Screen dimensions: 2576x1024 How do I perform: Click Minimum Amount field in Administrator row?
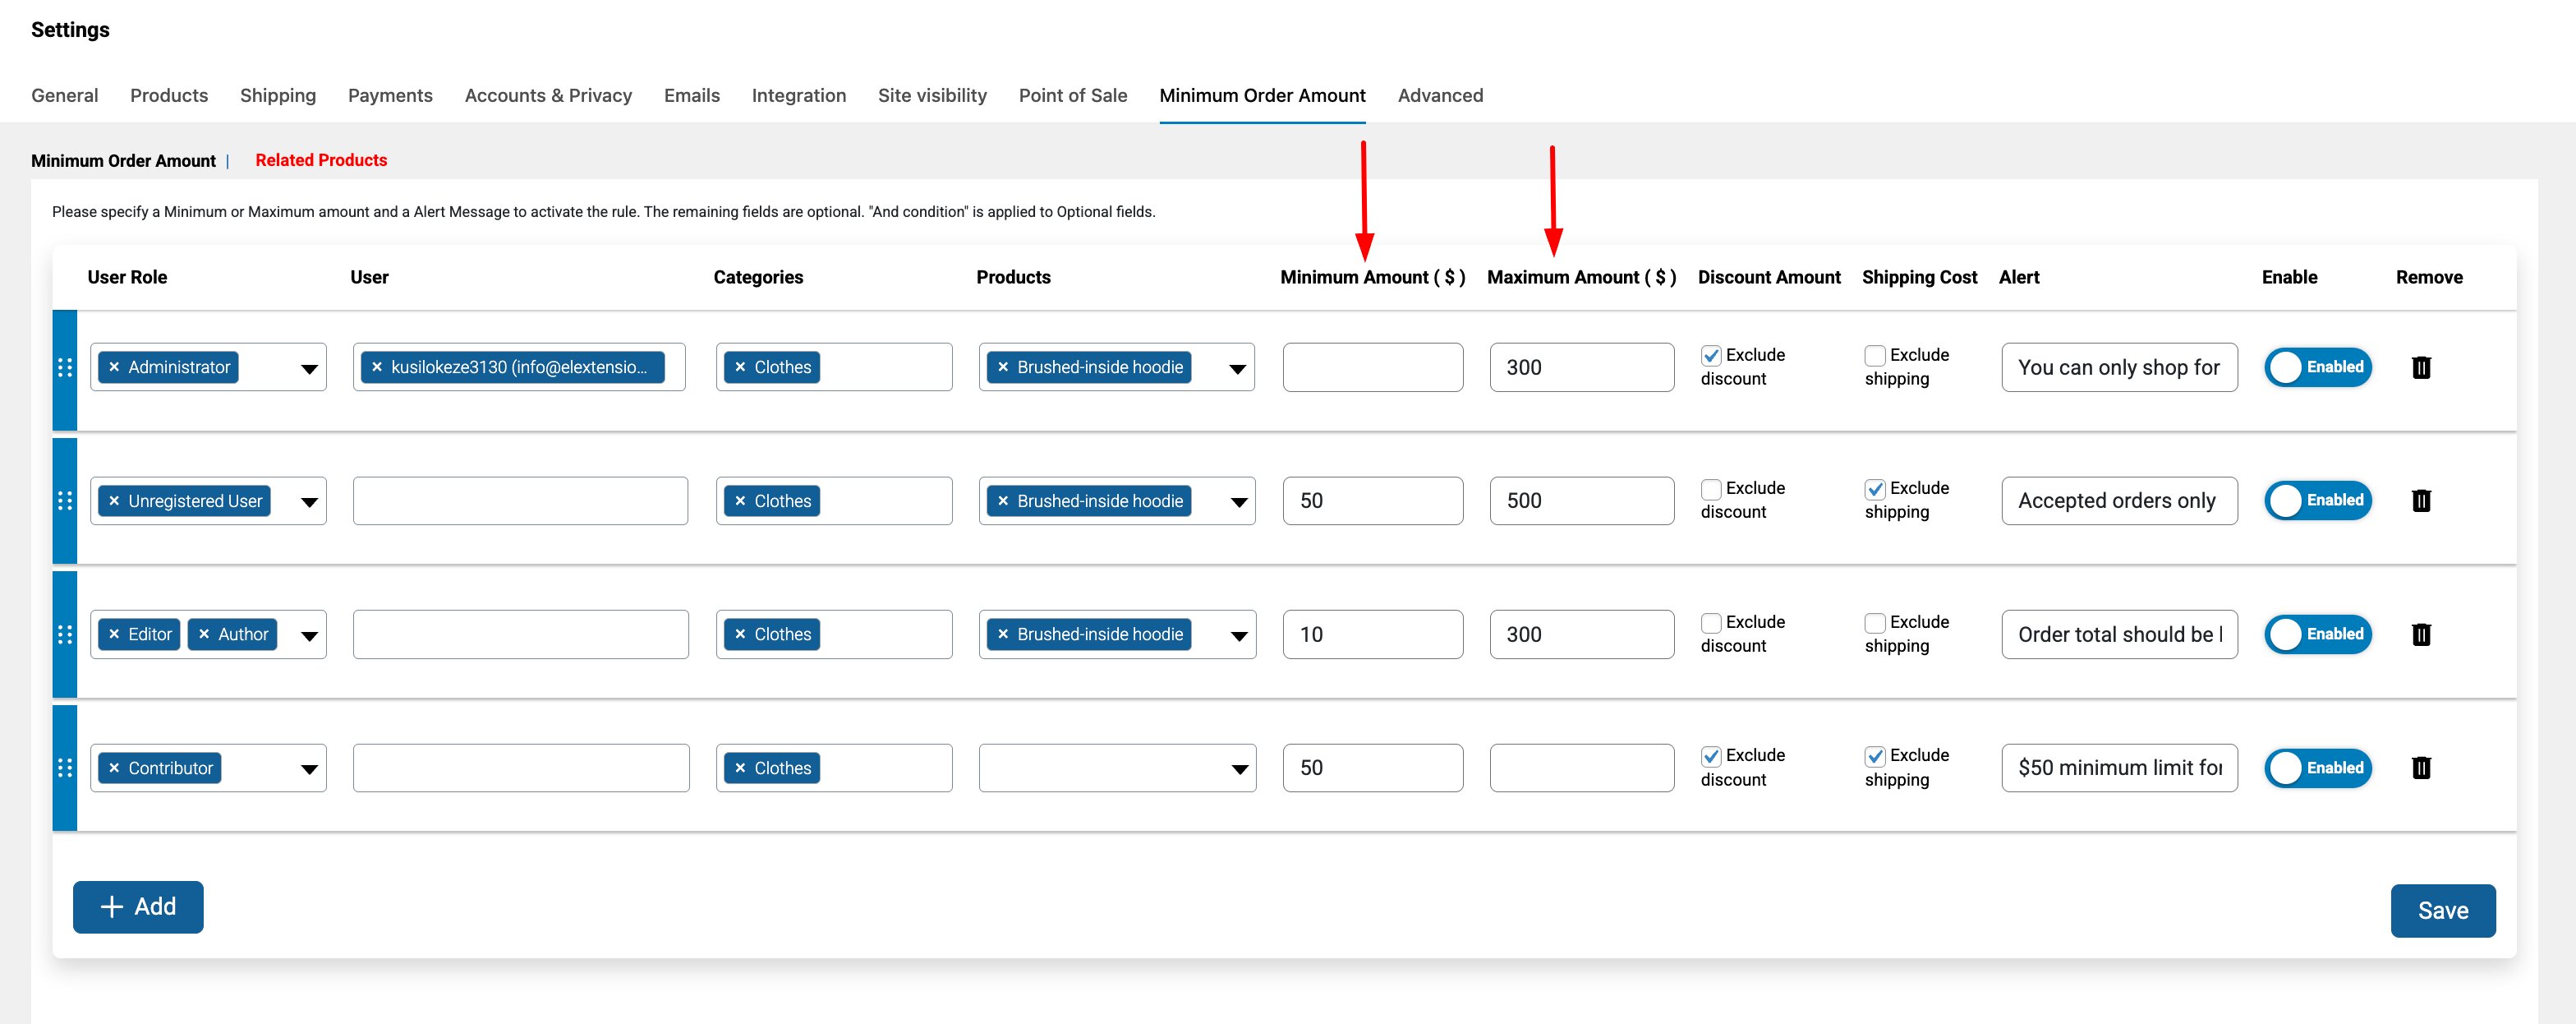click(x=1372, y=367)
